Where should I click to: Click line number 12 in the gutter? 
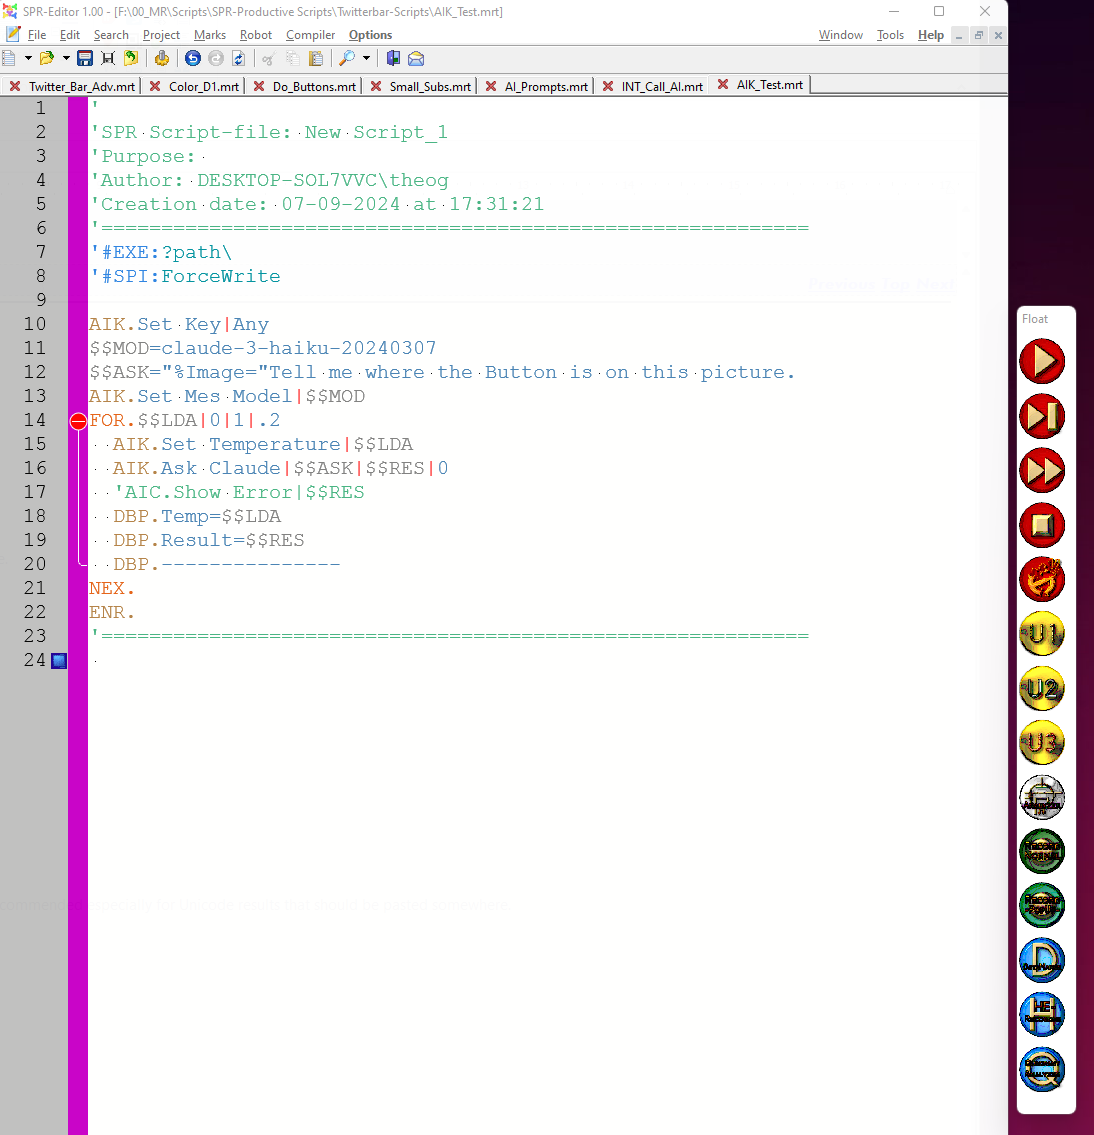coord(35,372)
